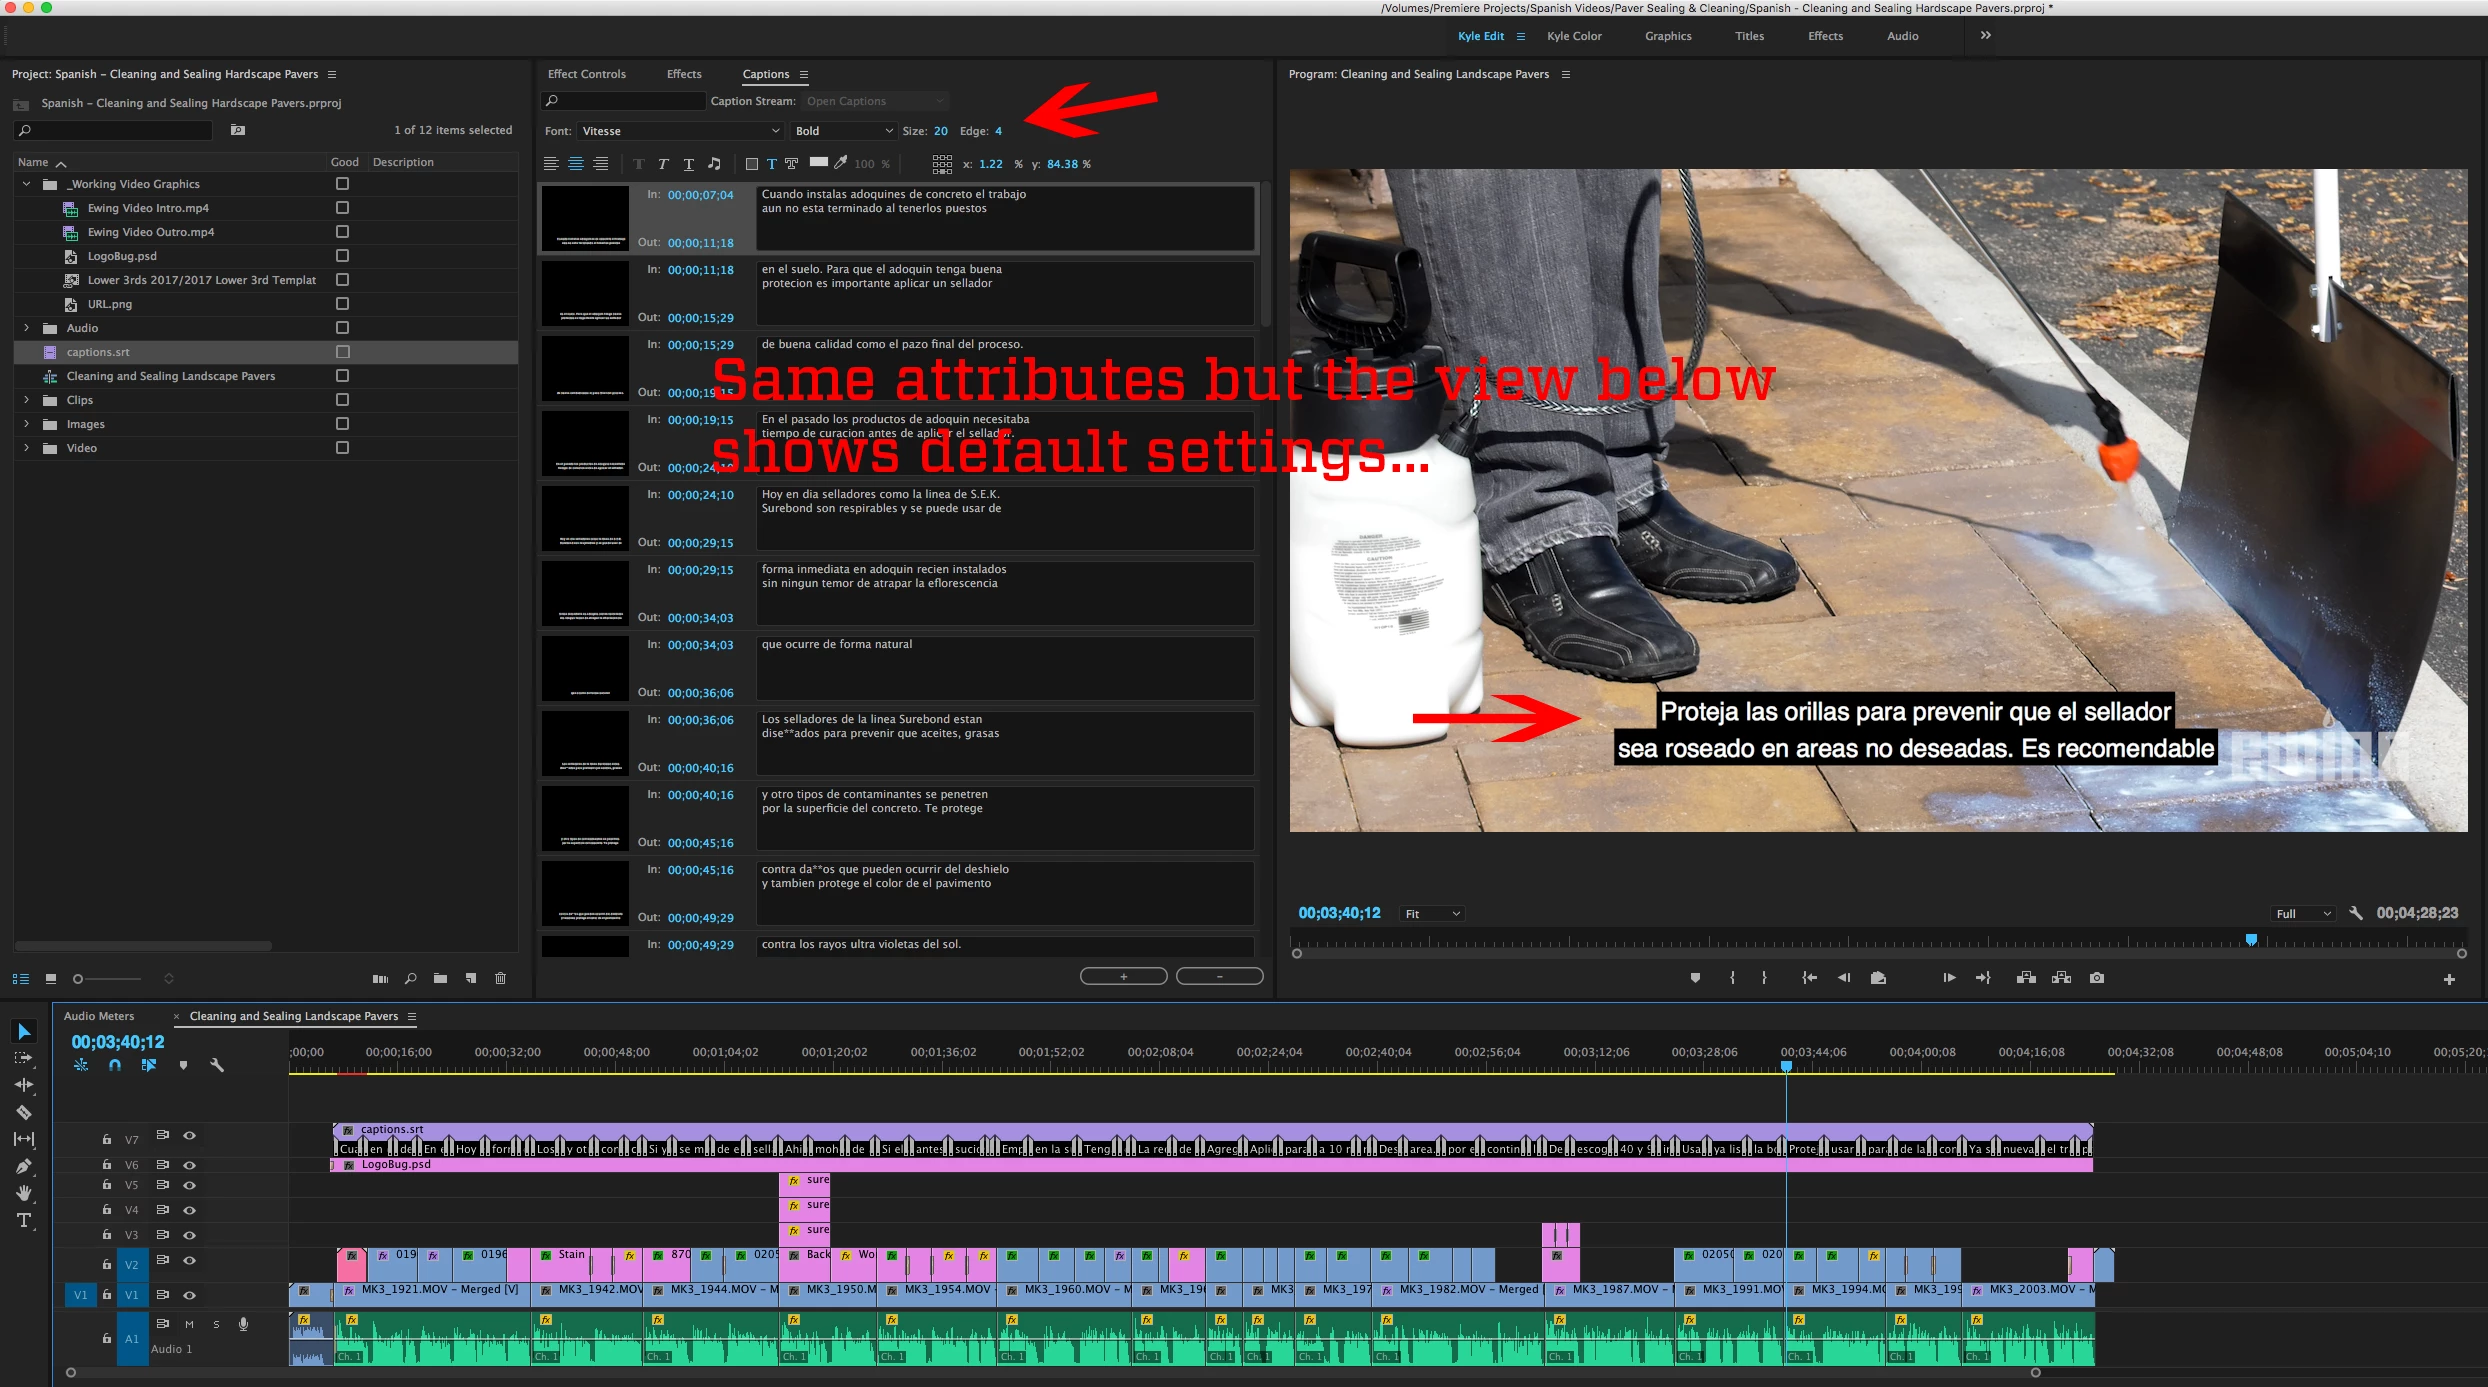Image resolution: width=2488 pixels, height=1387 pixels.
Task: Check the Good box for captions.srt
Action: (343, 352)
